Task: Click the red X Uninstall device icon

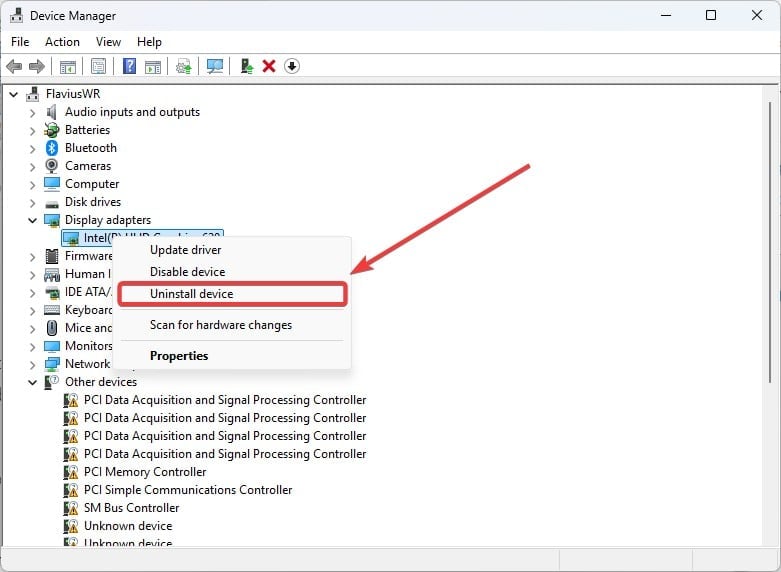Action: pyautogui.click(x=269, y=66)
